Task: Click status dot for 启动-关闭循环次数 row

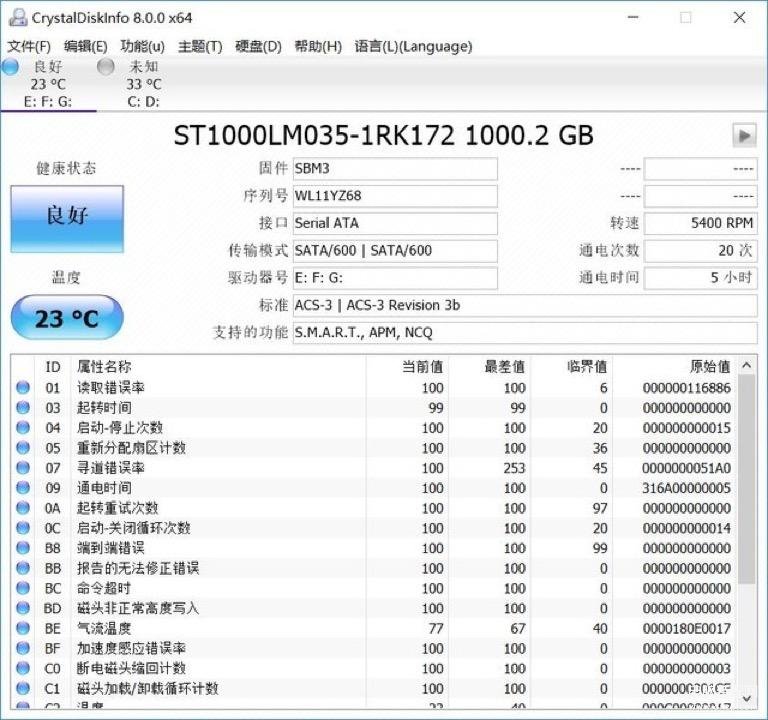Action: click(x=23, y=528)
